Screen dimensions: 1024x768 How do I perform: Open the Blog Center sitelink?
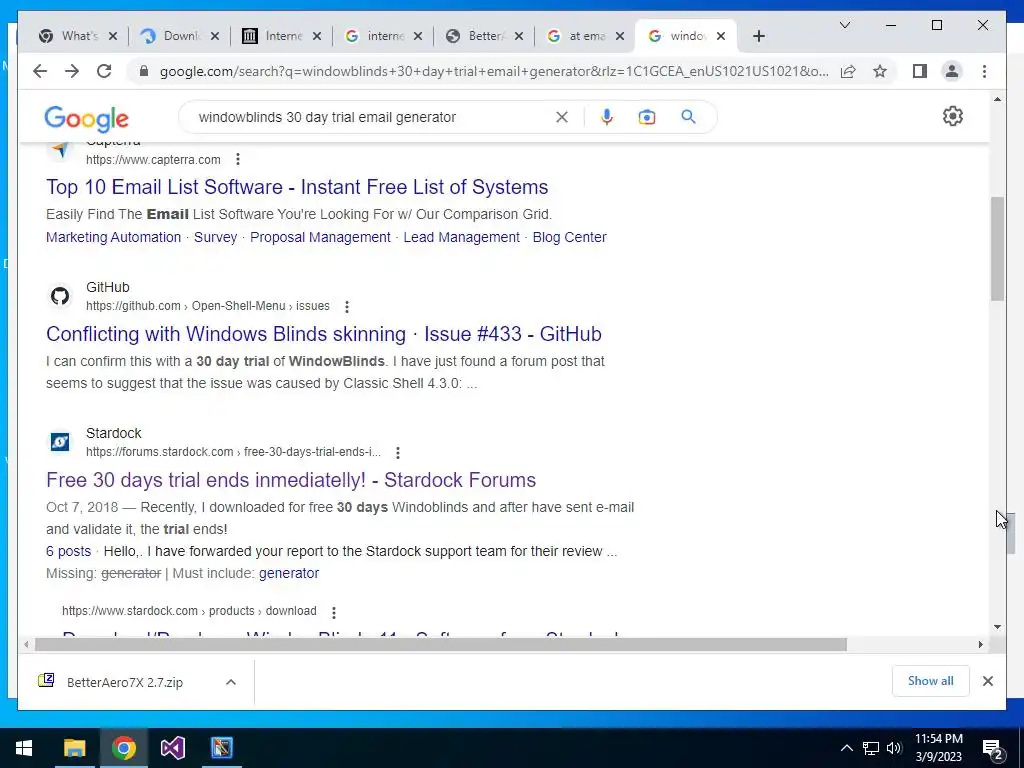[569, 237]
